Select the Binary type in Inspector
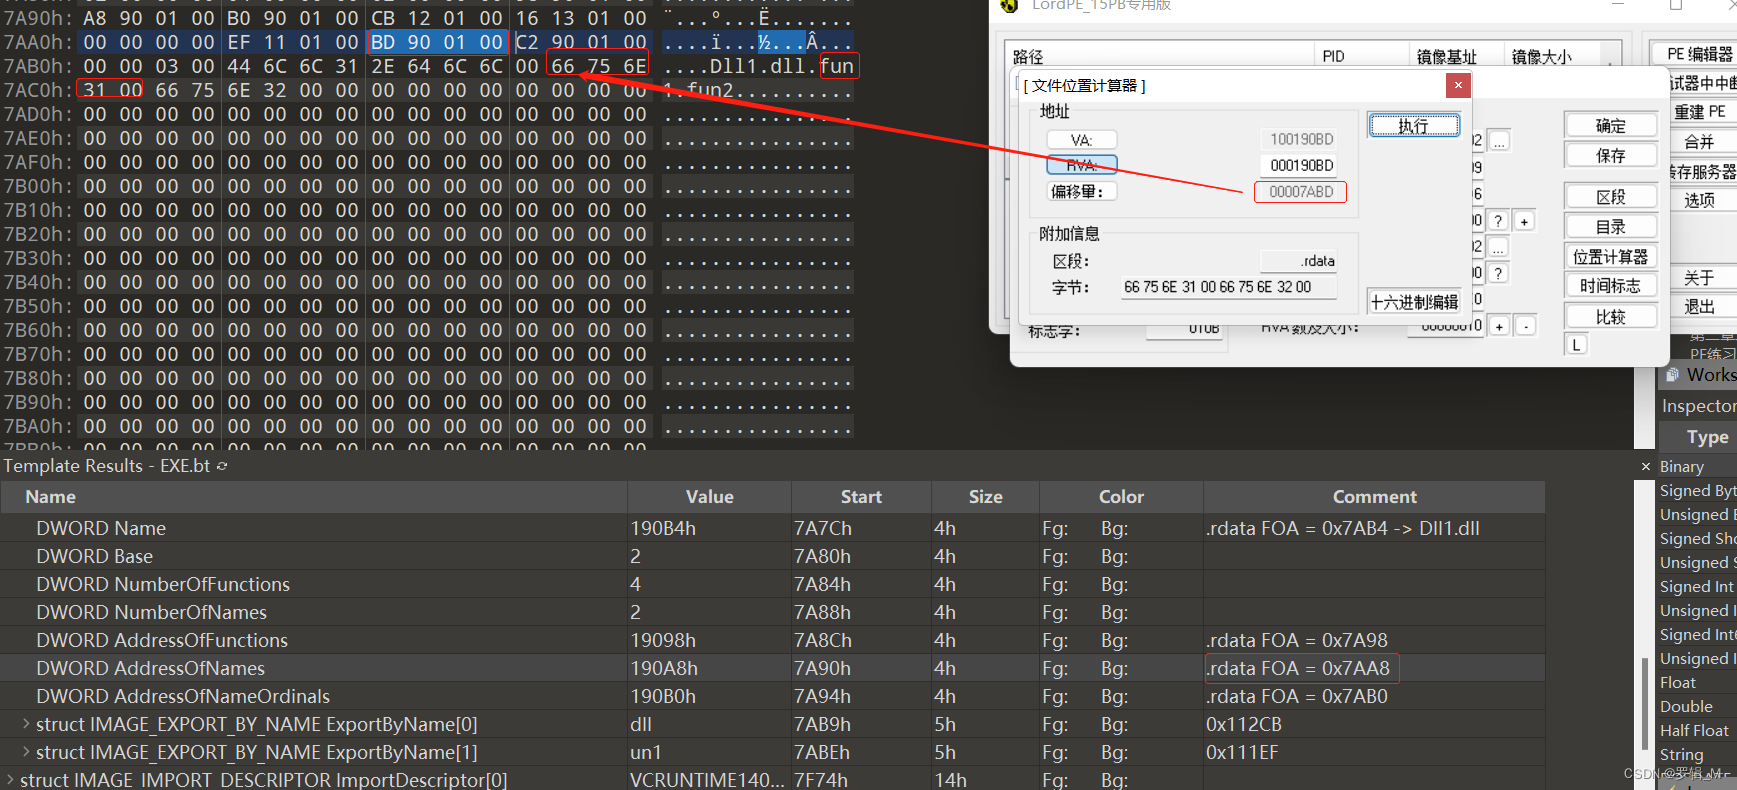Screen dimensions: 1737x790 1682,467
